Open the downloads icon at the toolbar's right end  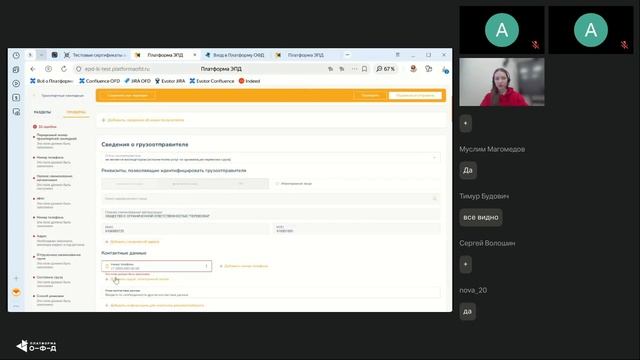point(445,70)
